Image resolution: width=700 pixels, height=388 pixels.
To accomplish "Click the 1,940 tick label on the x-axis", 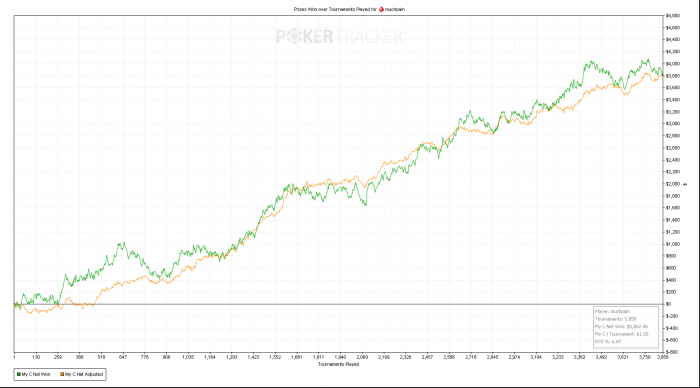I will (340, 357).
